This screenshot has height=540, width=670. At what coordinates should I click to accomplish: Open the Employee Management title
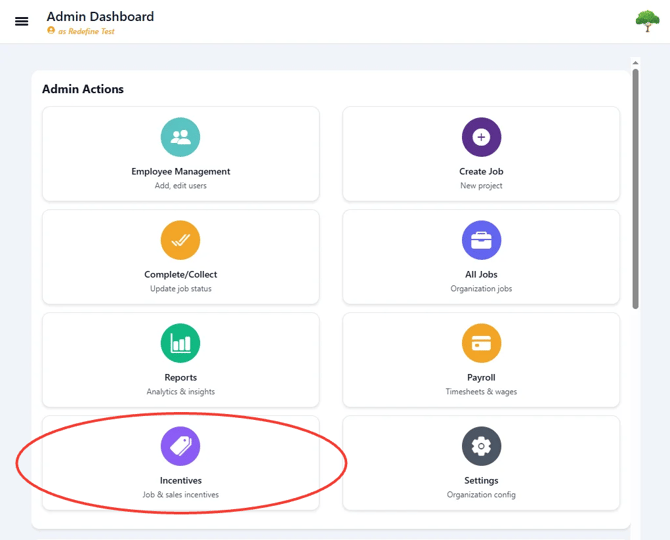point(181,171)
